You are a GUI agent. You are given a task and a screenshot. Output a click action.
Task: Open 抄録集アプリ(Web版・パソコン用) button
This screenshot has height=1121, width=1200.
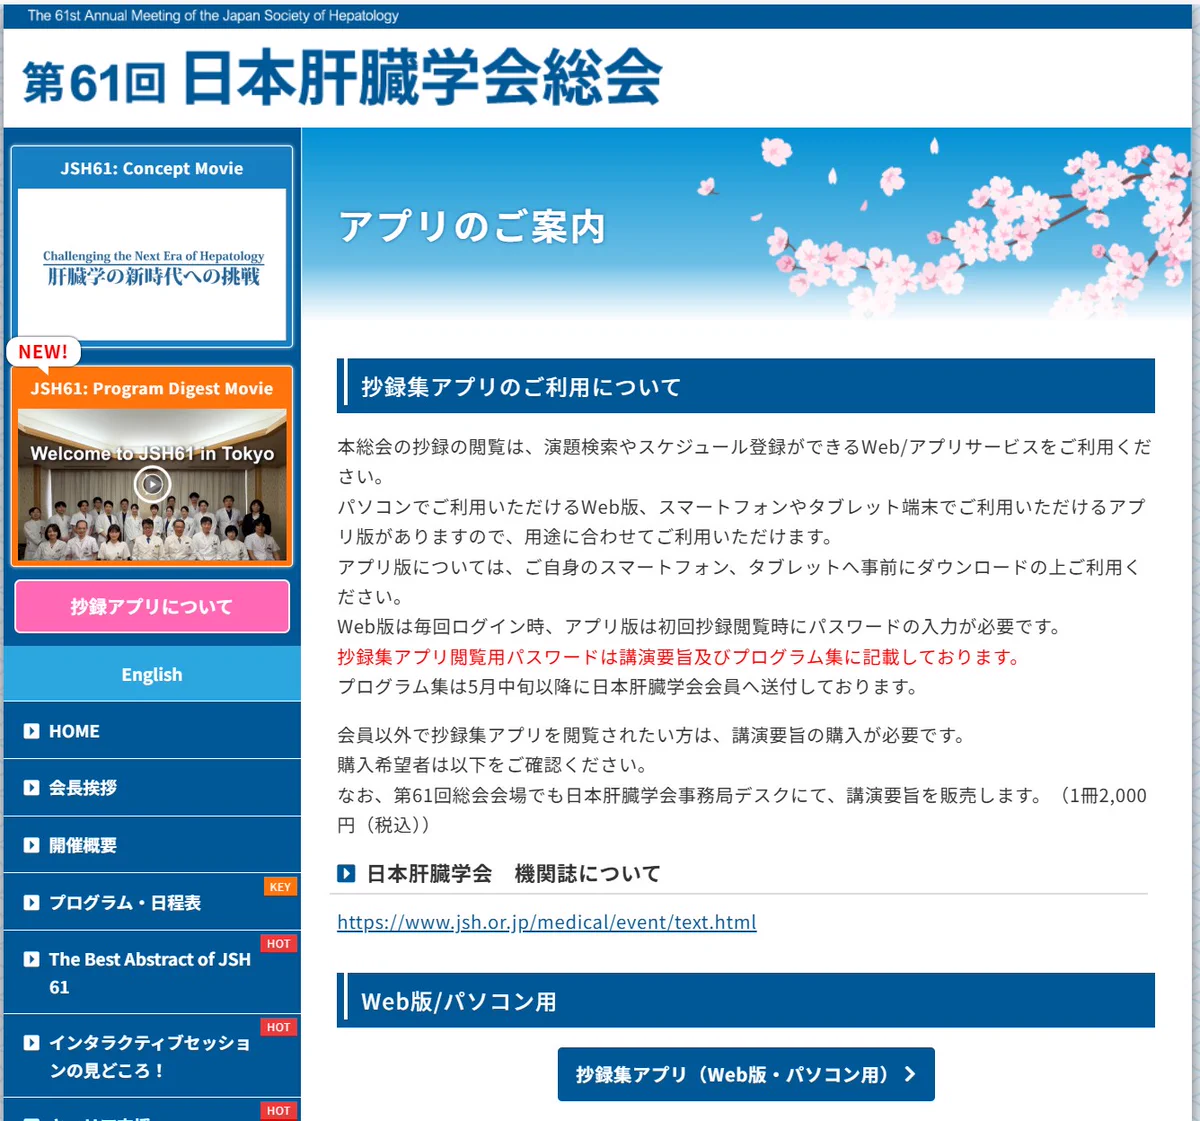pos(746,1074)
